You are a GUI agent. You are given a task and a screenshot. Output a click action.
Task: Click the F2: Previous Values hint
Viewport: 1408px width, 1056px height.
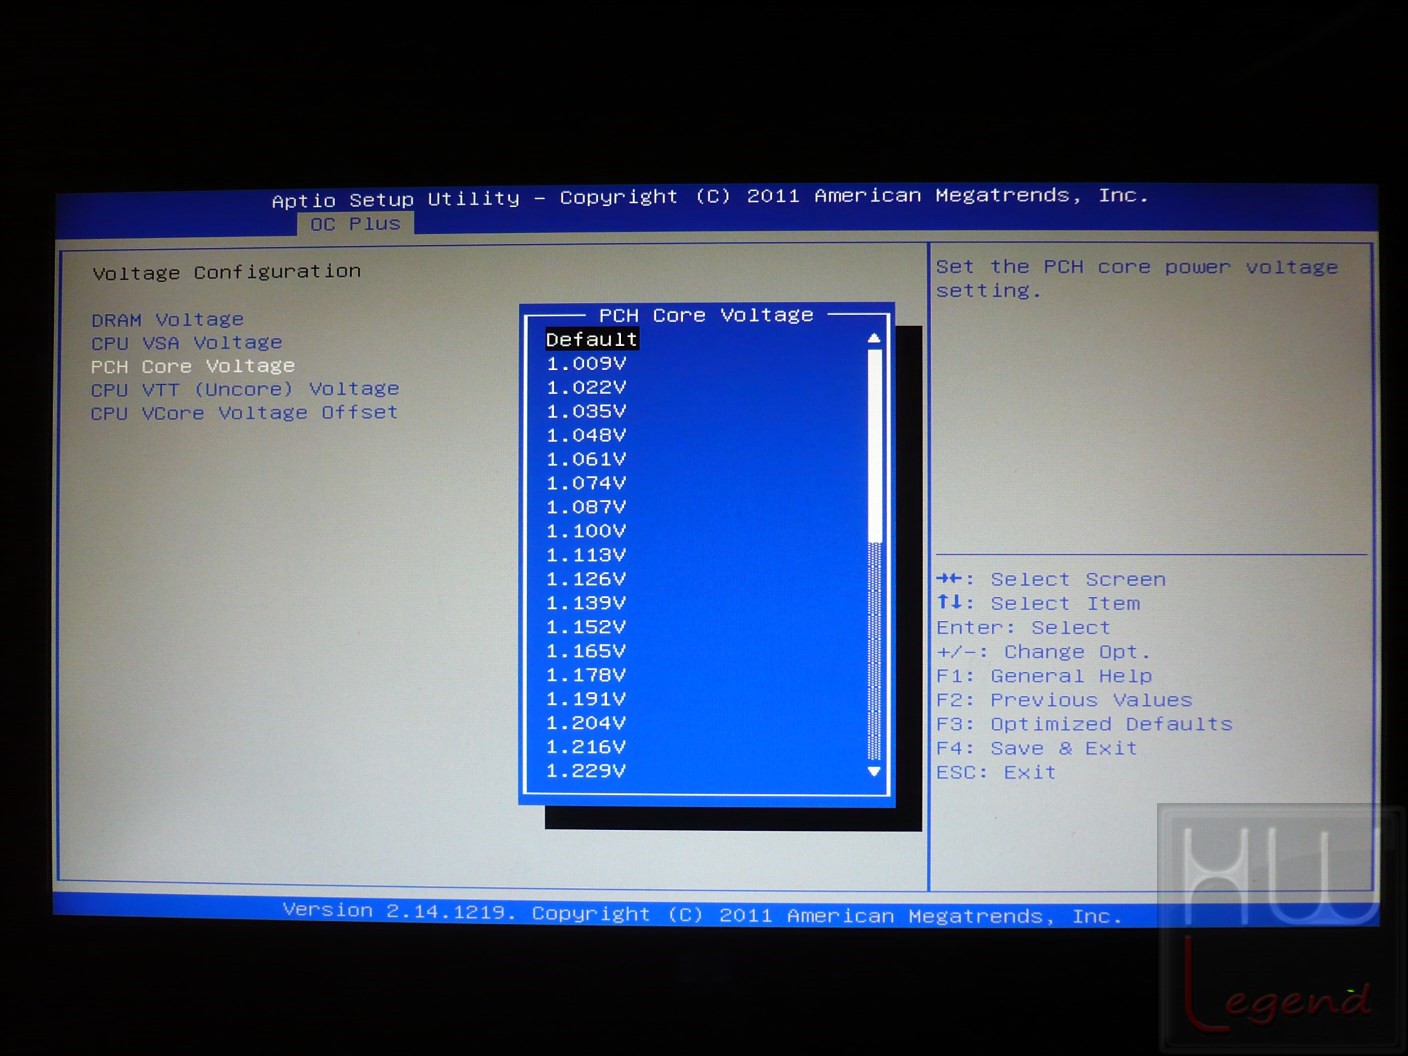coord(1064,700)
